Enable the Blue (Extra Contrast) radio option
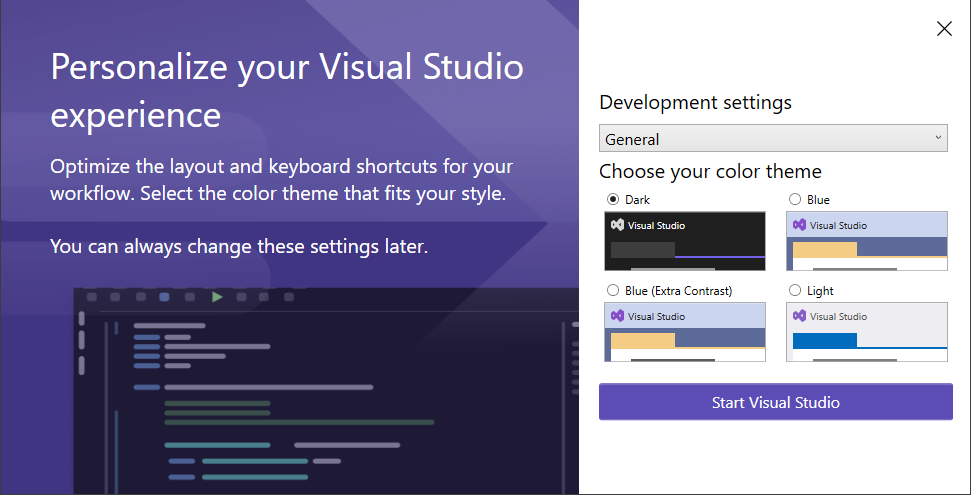The width and height of the screenshot is (971, 495). (x=613, y=290)
